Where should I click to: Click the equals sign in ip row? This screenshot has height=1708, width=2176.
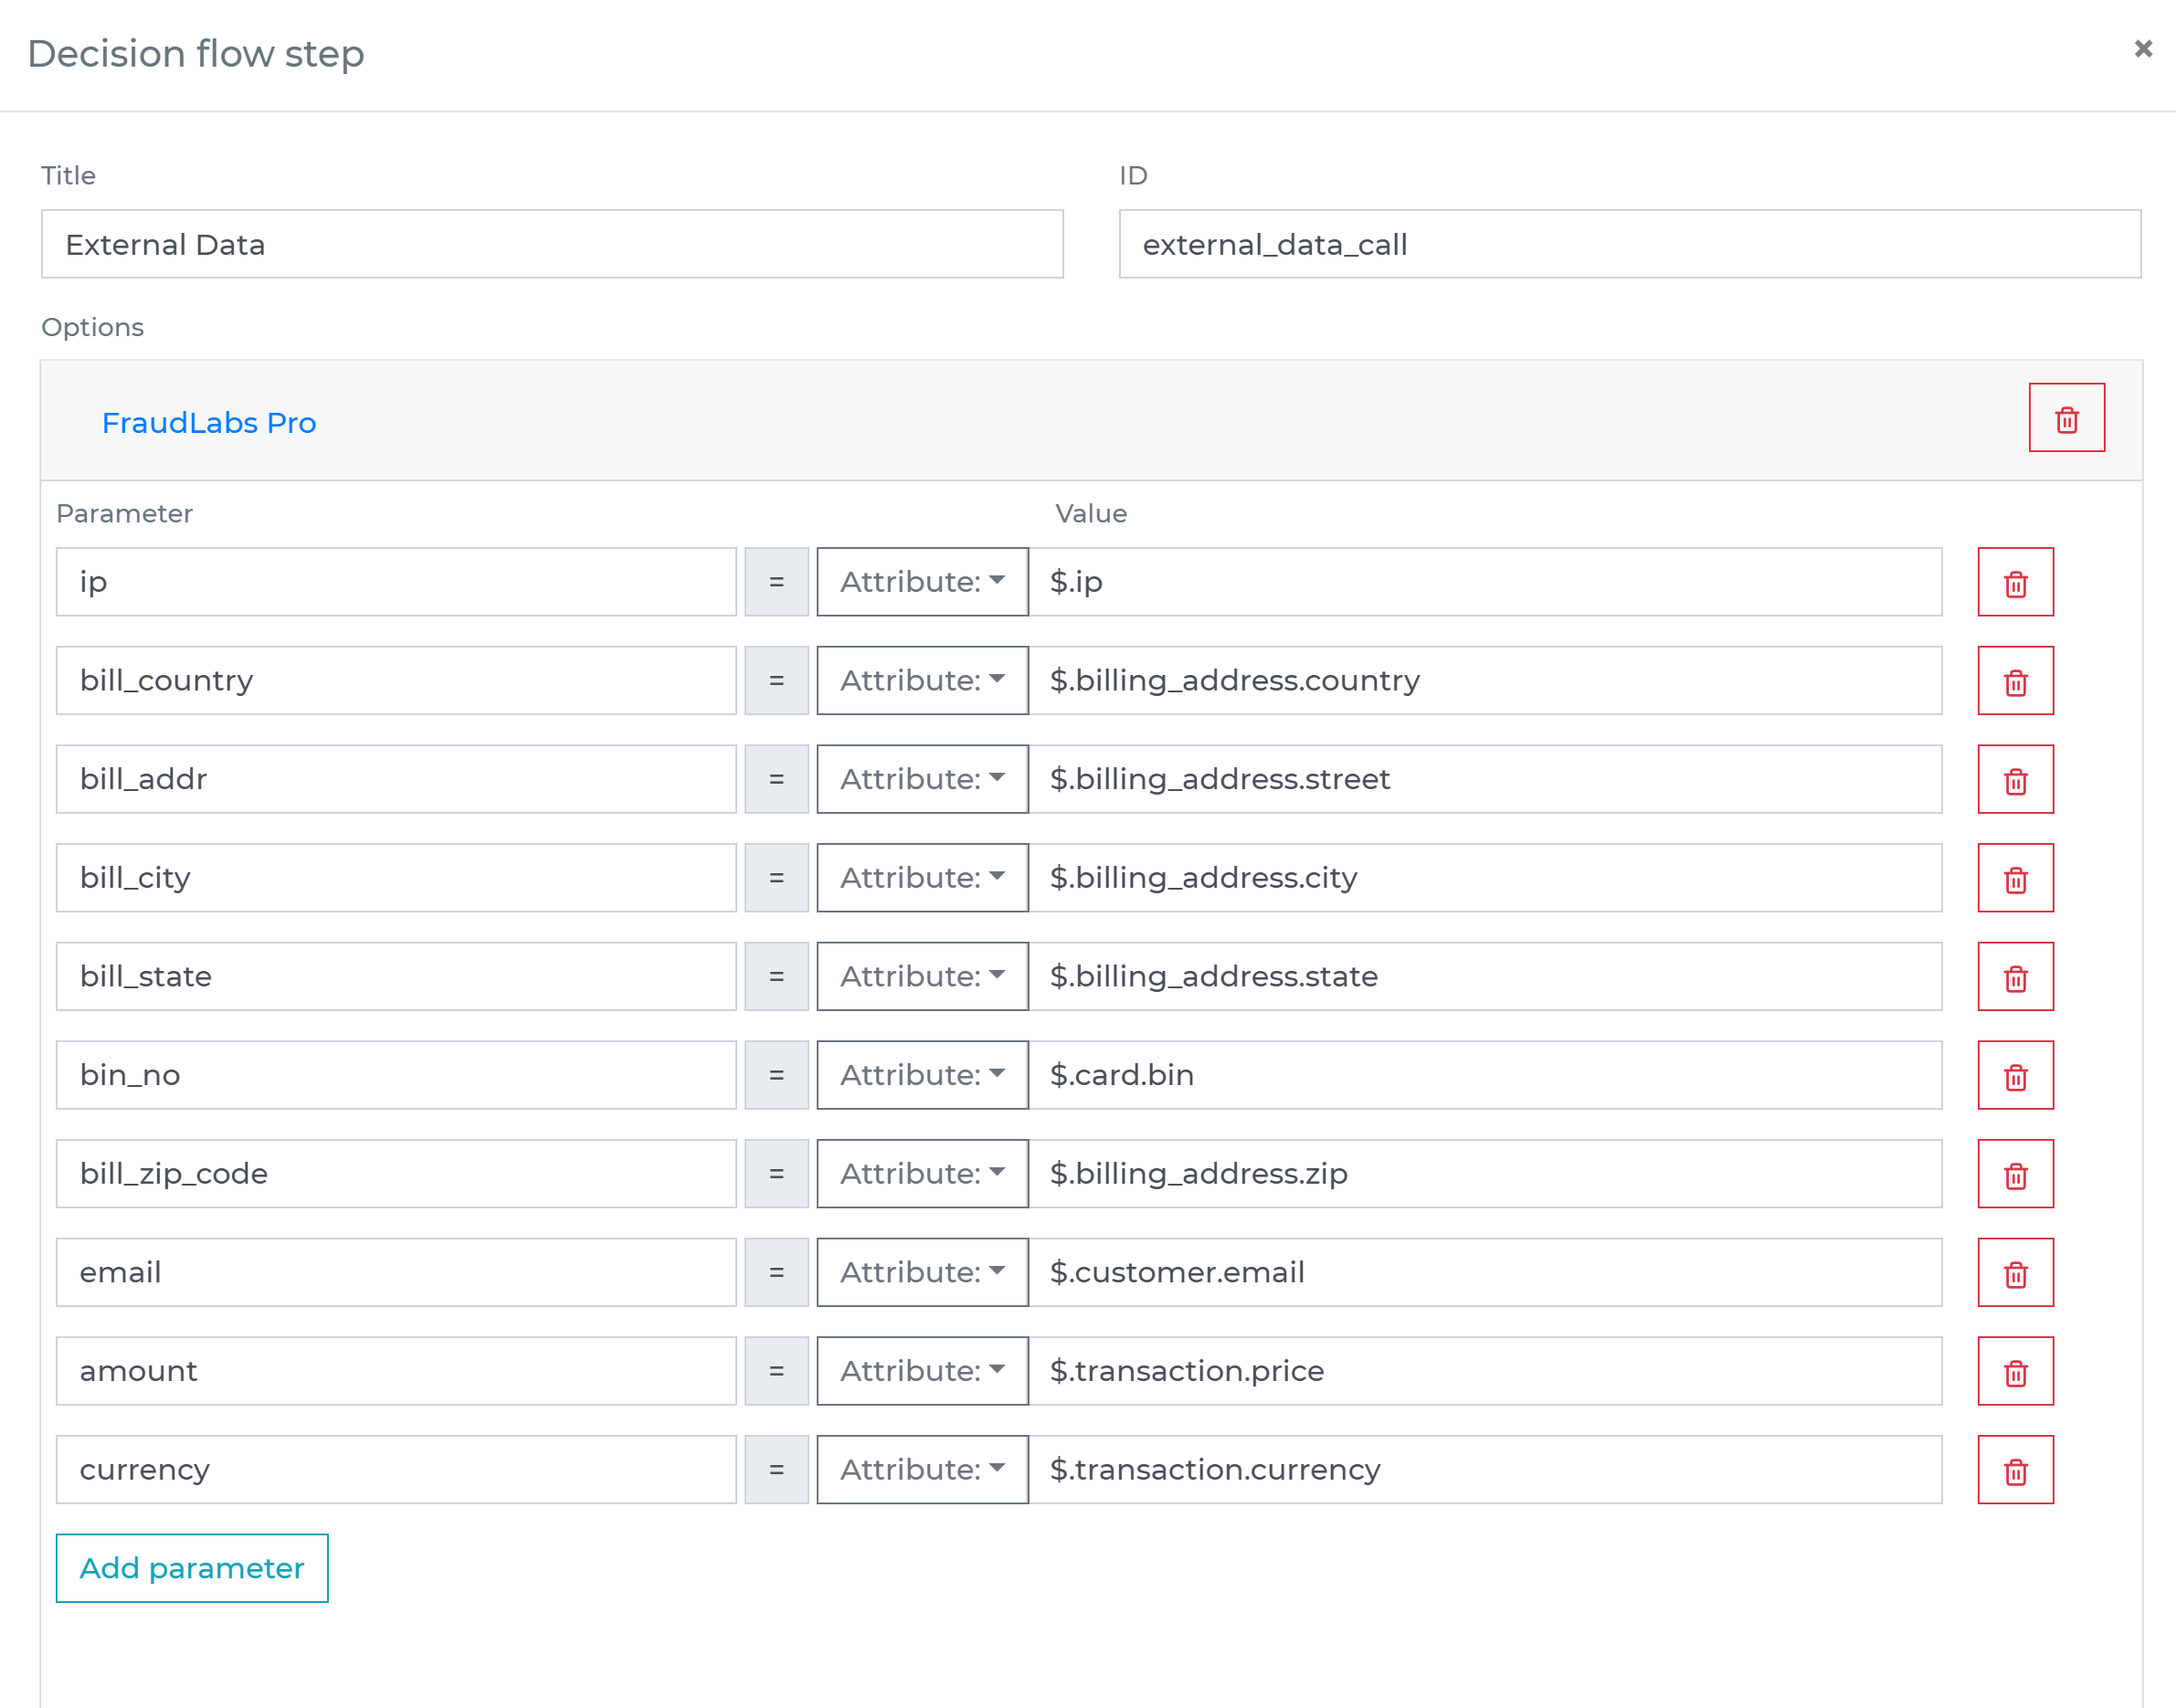tap(777, 582)
